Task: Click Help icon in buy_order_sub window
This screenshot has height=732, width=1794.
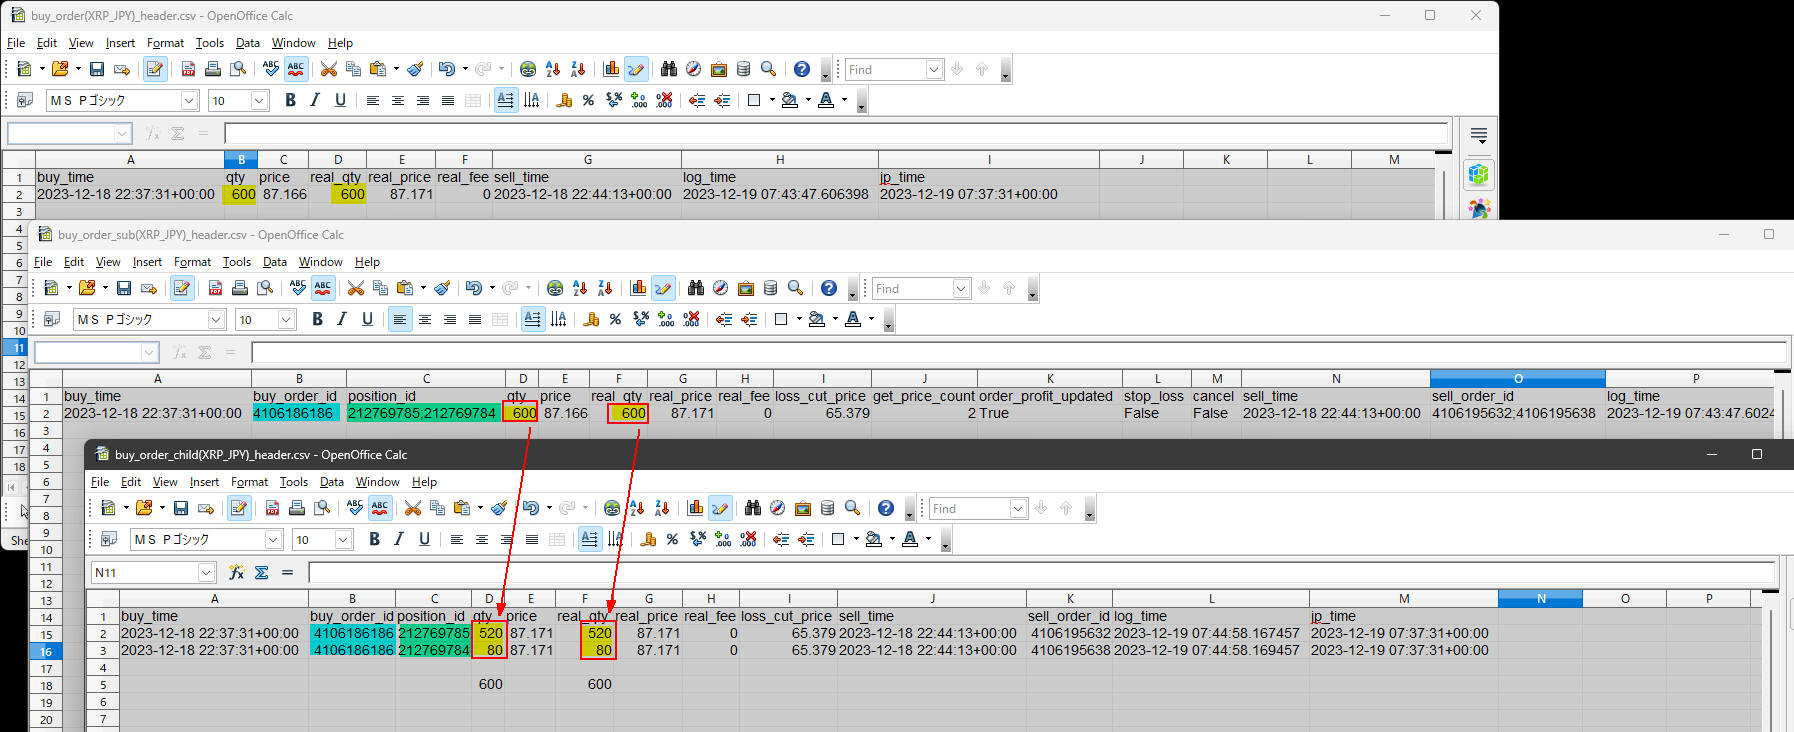Action: [x=829, y=288]
